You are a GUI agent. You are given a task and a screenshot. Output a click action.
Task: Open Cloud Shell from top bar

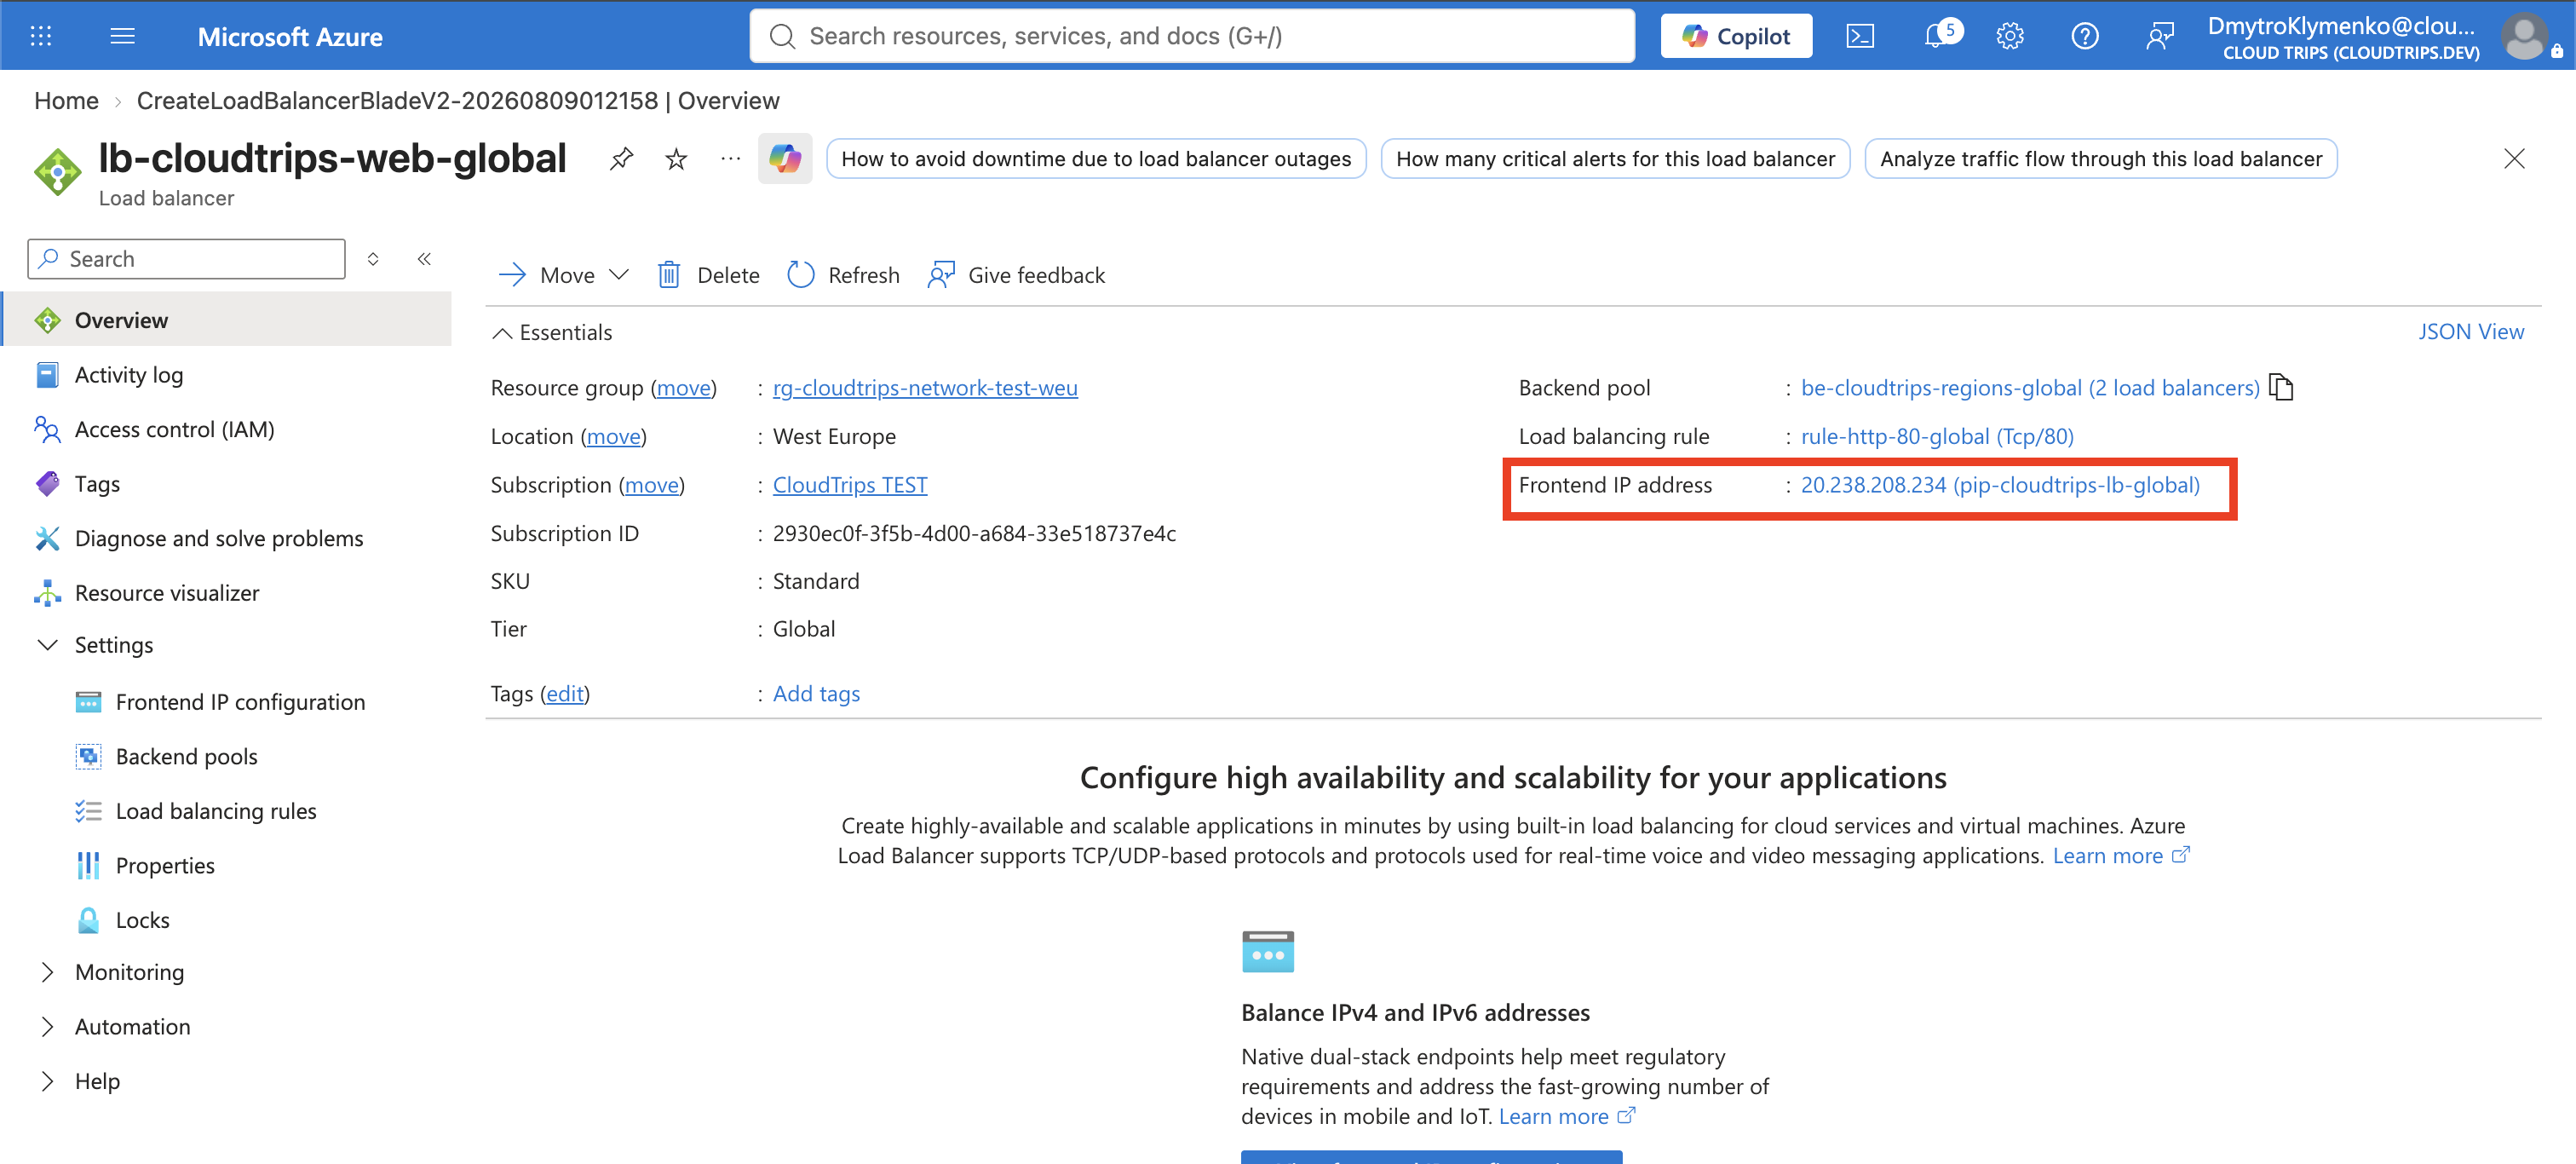tap(1859, 36)
